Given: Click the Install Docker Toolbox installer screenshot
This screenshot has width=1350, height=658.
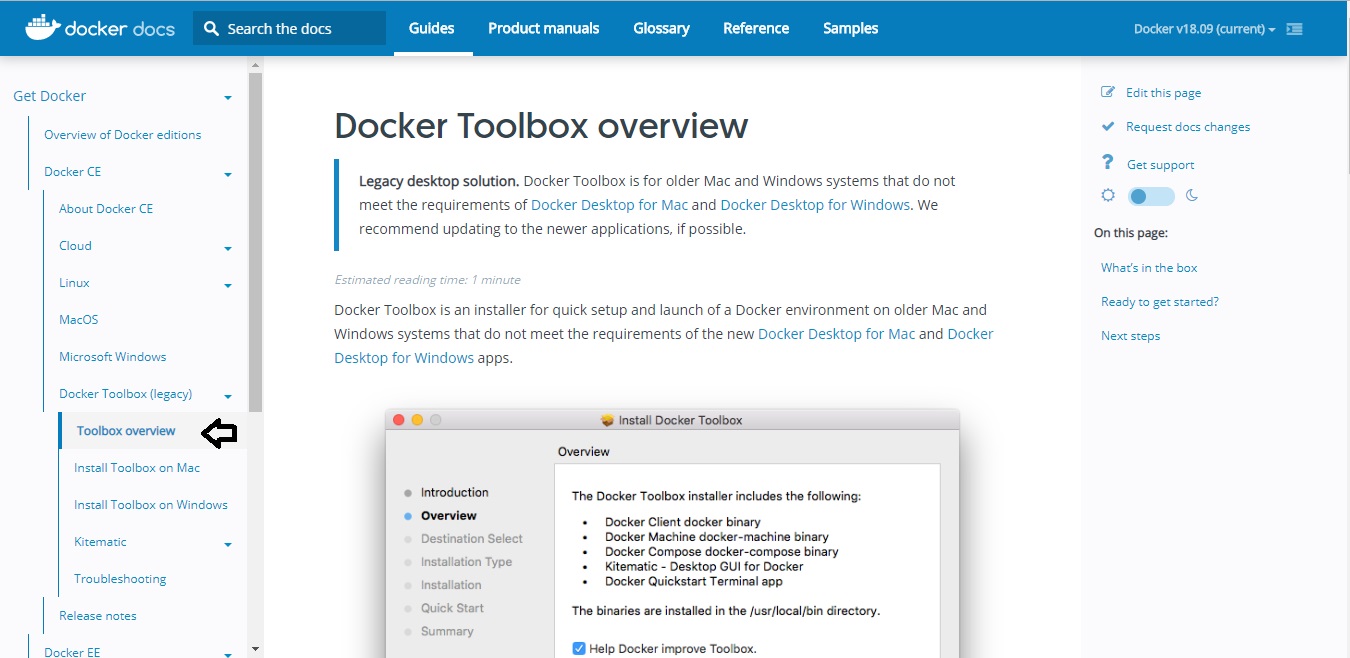Looking at the screenshot, I should pos(672,533).
